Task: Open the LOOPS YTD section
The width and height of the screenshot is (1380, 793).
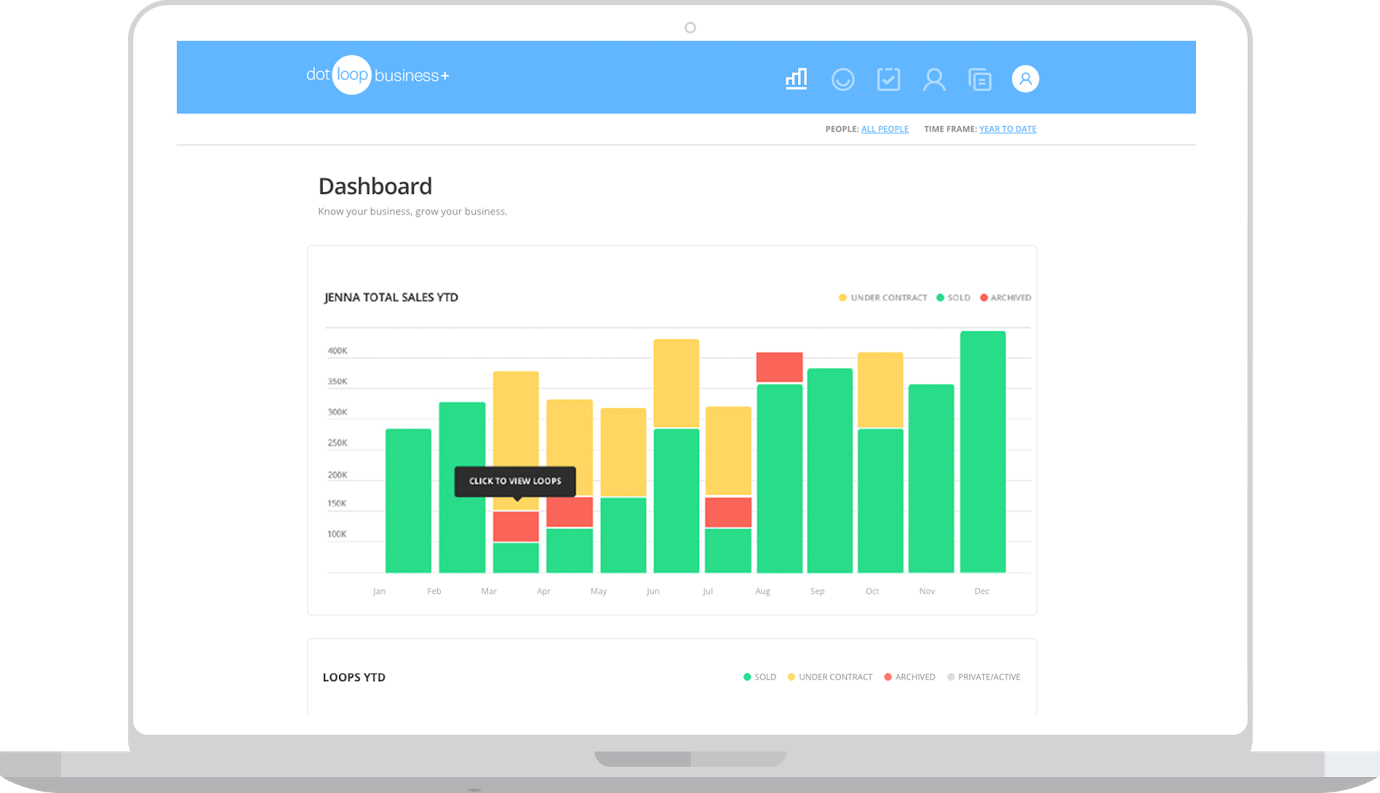Action: tap(354, 677)
